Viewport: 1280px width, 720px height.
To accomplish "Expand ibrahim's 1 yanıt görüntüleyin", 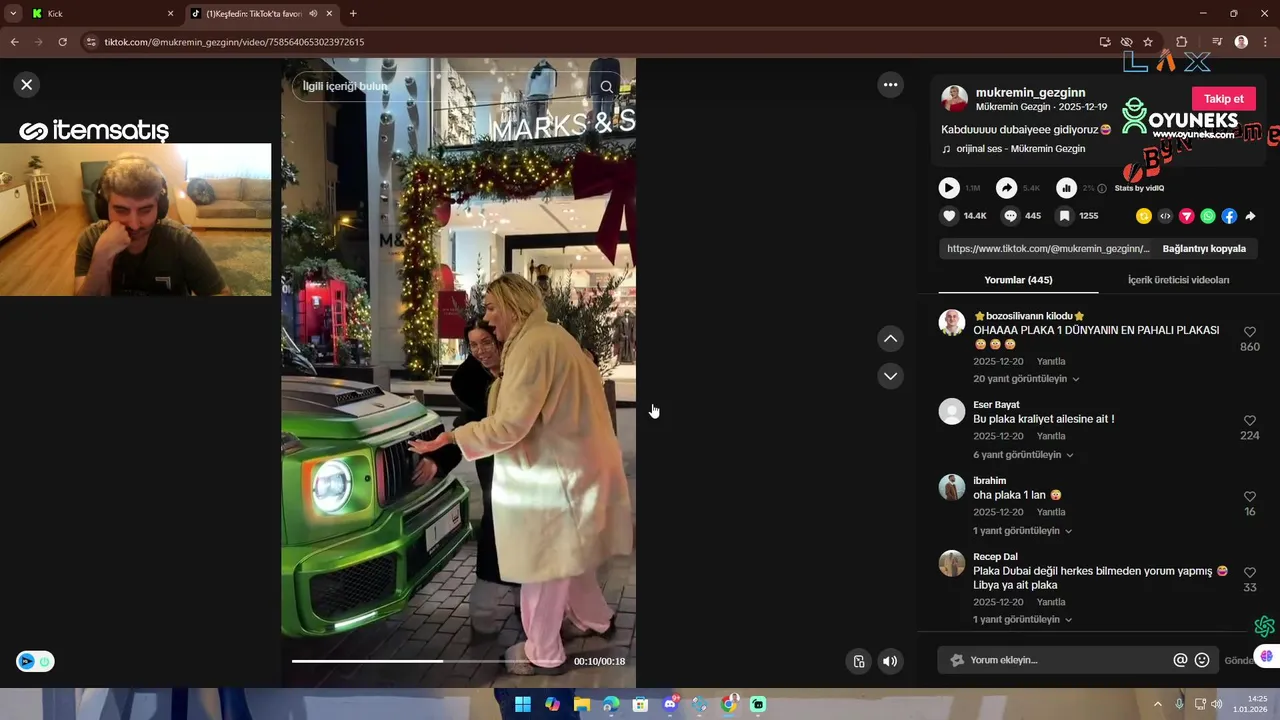I will pos(1023,531).
